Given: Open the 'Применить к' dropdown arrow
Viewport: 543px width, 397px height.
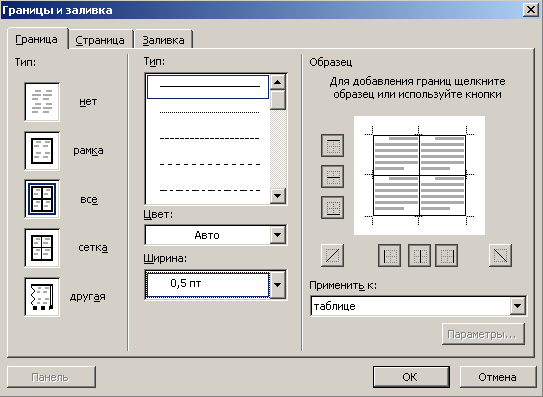Looking at the screenshot, I should (518, 306).
